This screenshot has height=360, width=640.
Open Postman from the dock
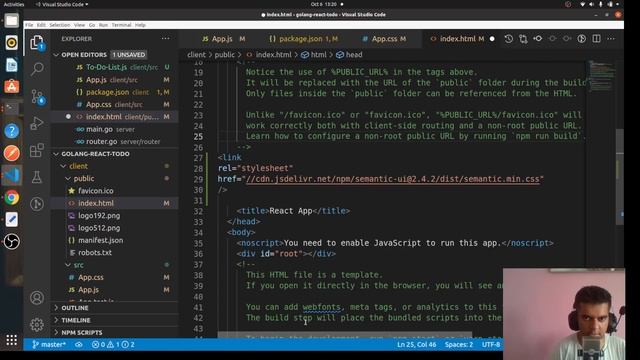click(x=11, y=153)
